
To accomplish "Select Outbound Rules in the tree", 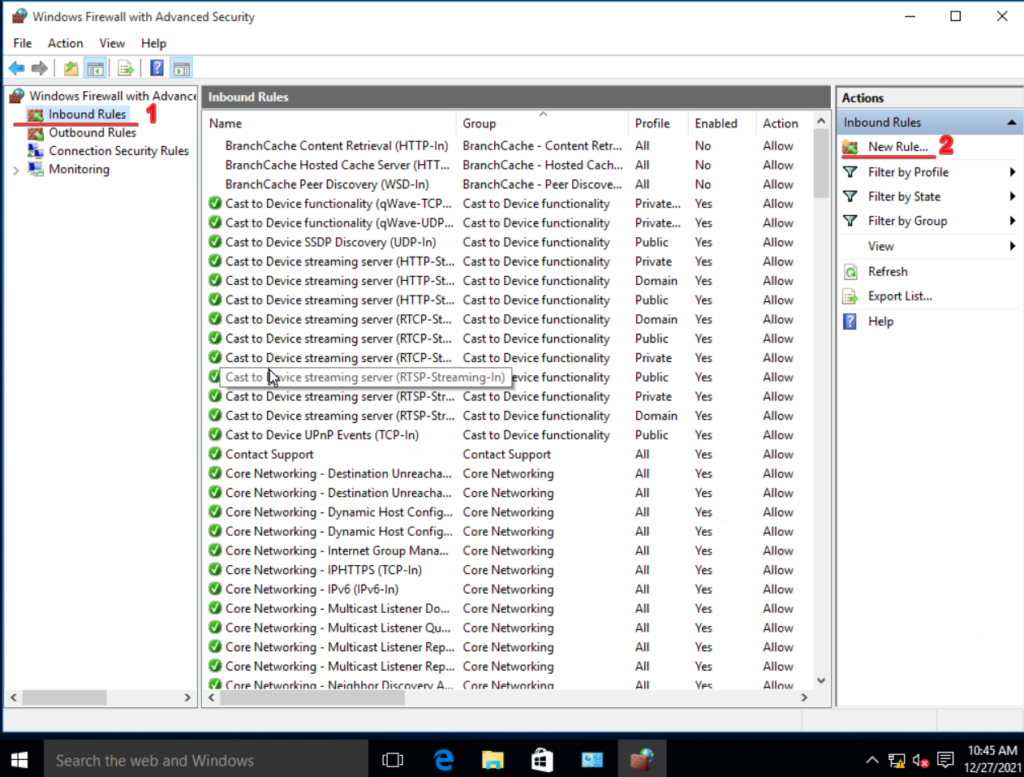I will (92, 133).
